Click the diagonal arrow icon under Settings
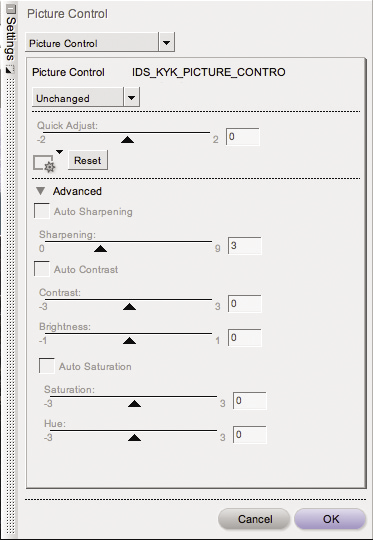The width and height of the screenshot is (373, 540). pyautogui.click(x=10, y=69)
